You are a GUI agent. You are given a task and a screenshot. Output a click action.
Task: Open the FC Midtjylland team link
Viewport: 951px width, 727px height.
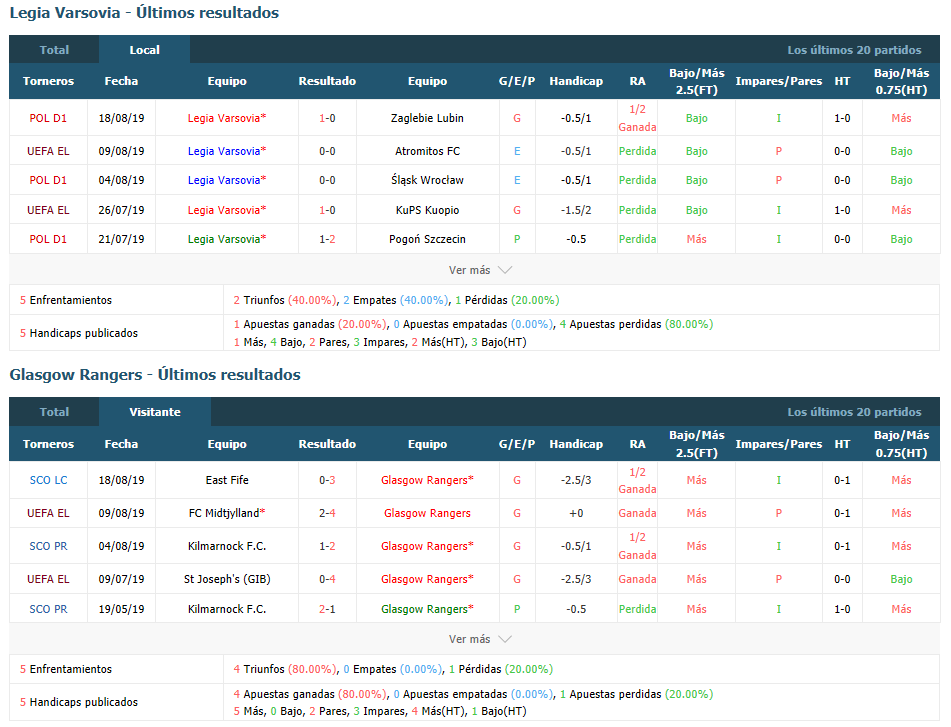point(227,513)
